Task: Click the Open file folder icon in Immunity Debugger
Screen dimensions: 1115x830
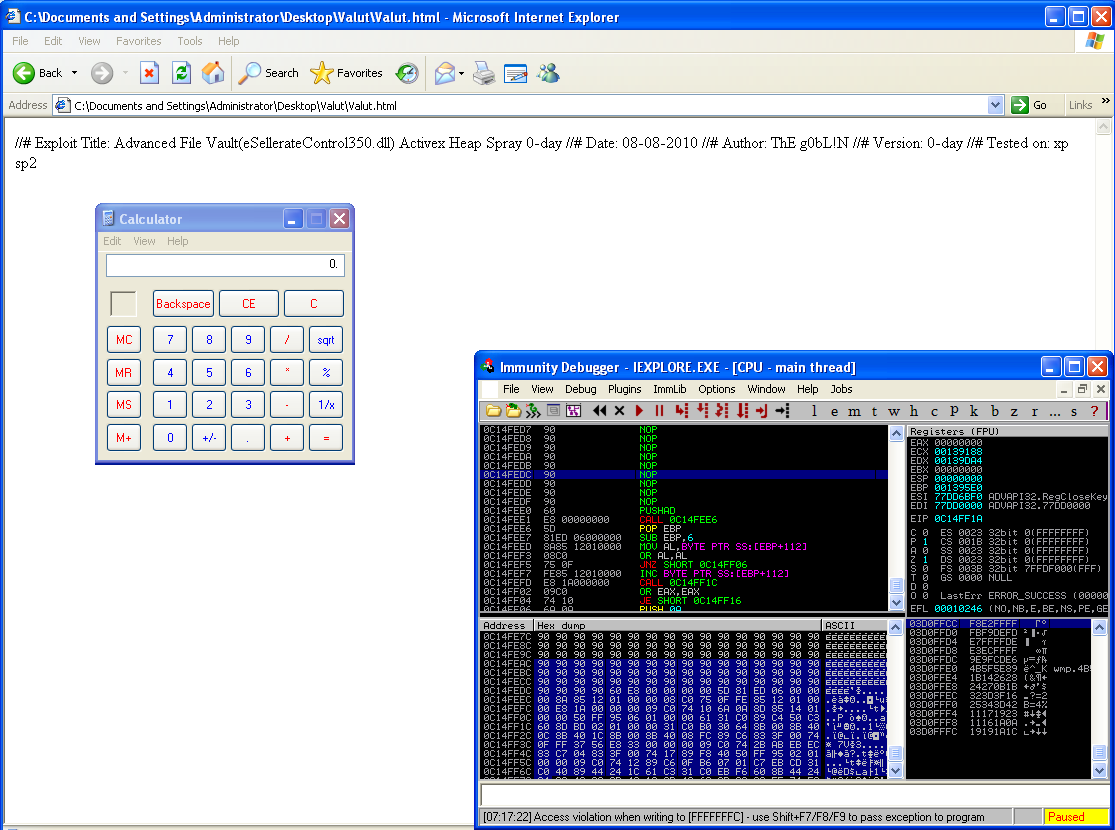Action: click(493, 410)
